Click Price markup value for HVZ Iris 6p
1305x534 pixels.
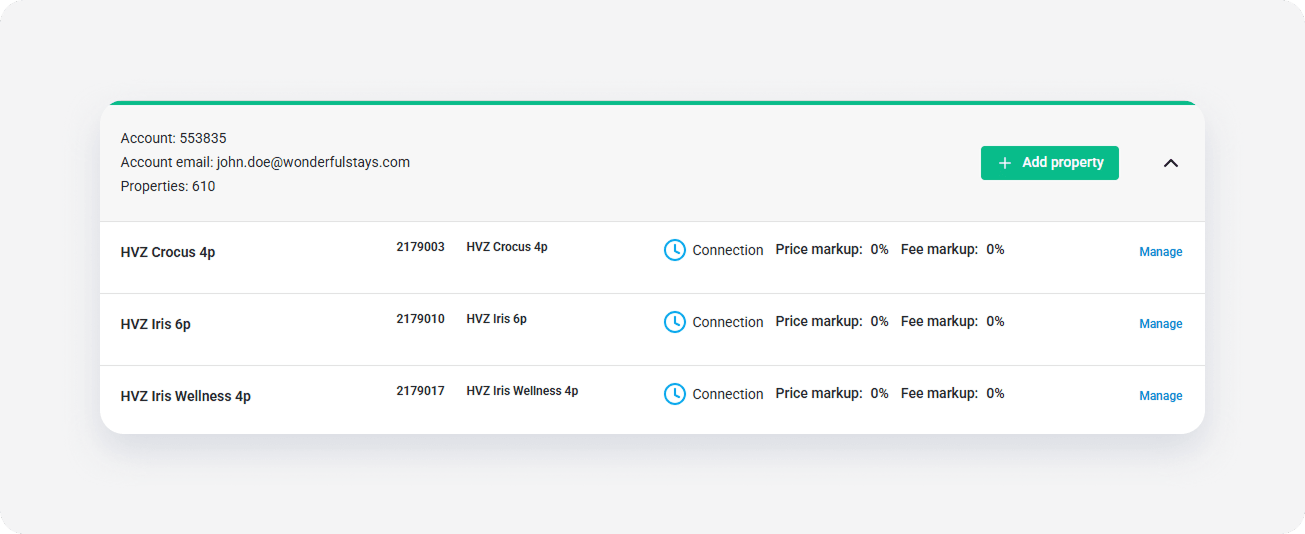coord(879,321)
